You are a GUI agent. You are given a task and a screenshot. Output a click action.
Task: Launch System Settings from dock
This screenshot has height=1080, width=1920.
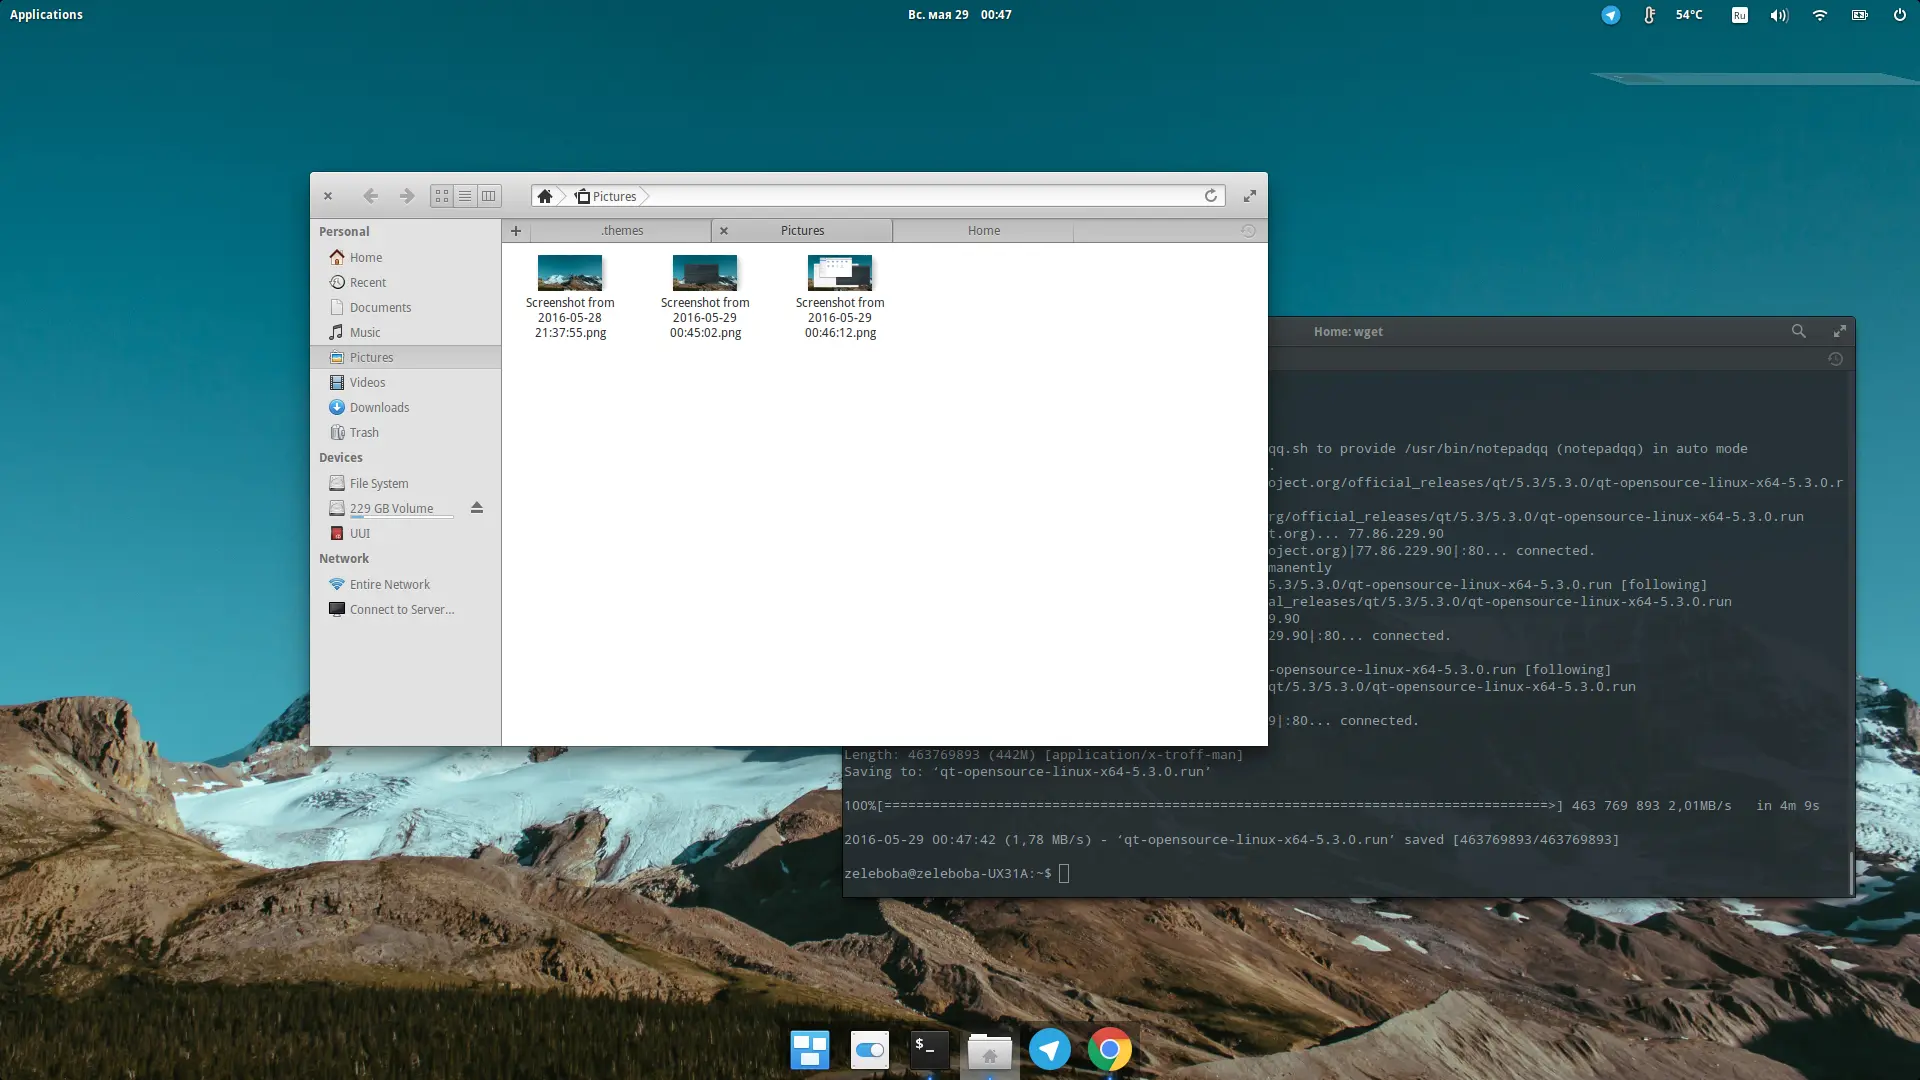coord(870,1050)
